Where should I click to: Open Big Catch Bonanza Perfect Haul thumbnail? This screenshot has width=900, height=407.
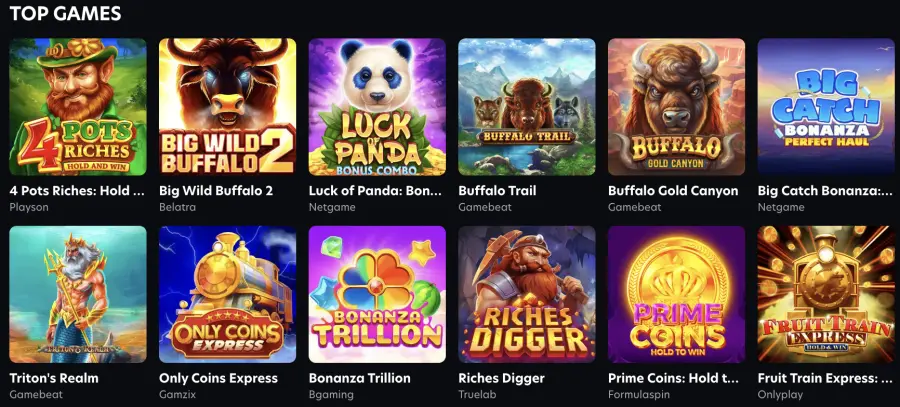point(826,107)
